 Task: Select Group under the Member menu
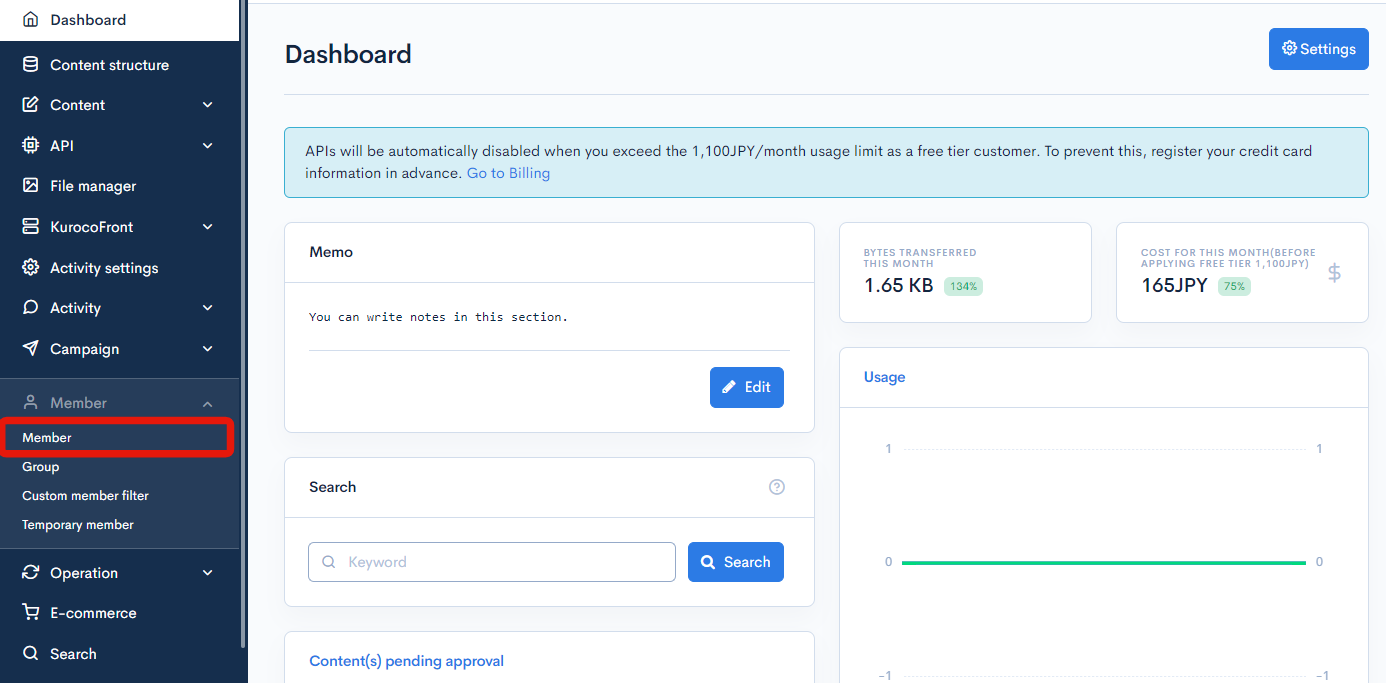pyautogui.click(x=40, y=466)
